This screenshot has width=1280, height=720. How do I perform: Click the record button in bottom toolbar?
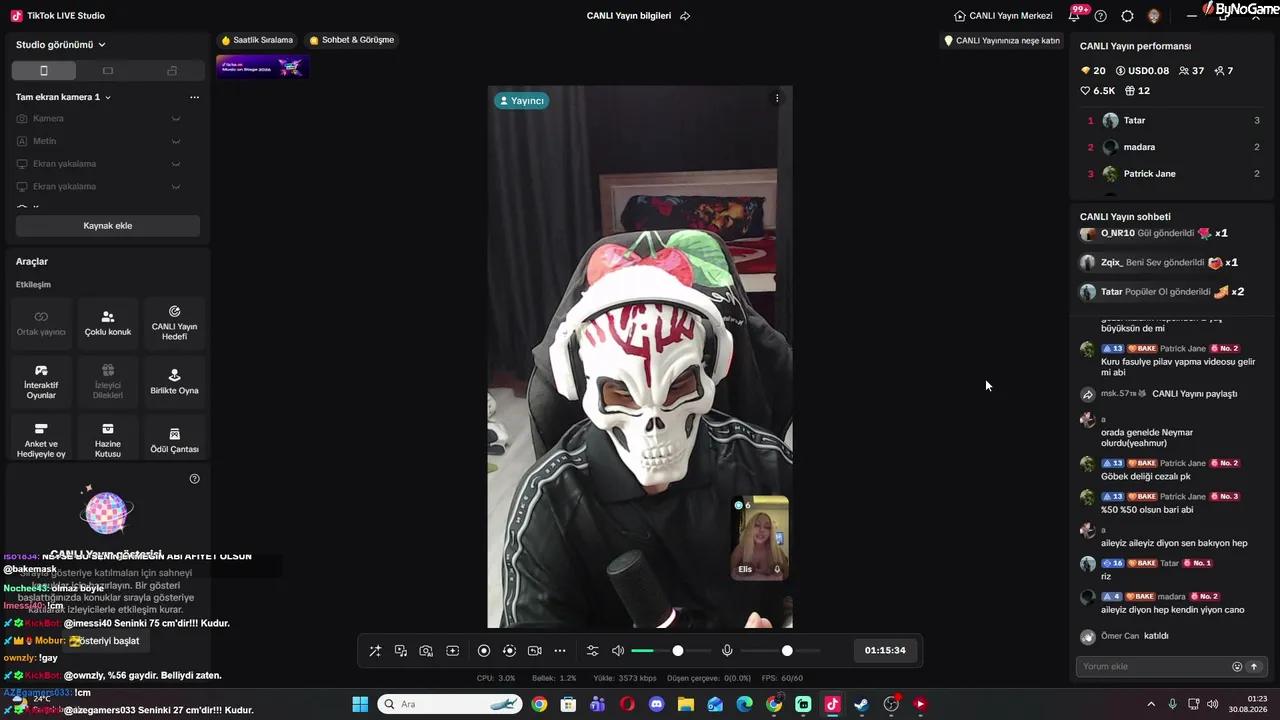coord(484,651)
